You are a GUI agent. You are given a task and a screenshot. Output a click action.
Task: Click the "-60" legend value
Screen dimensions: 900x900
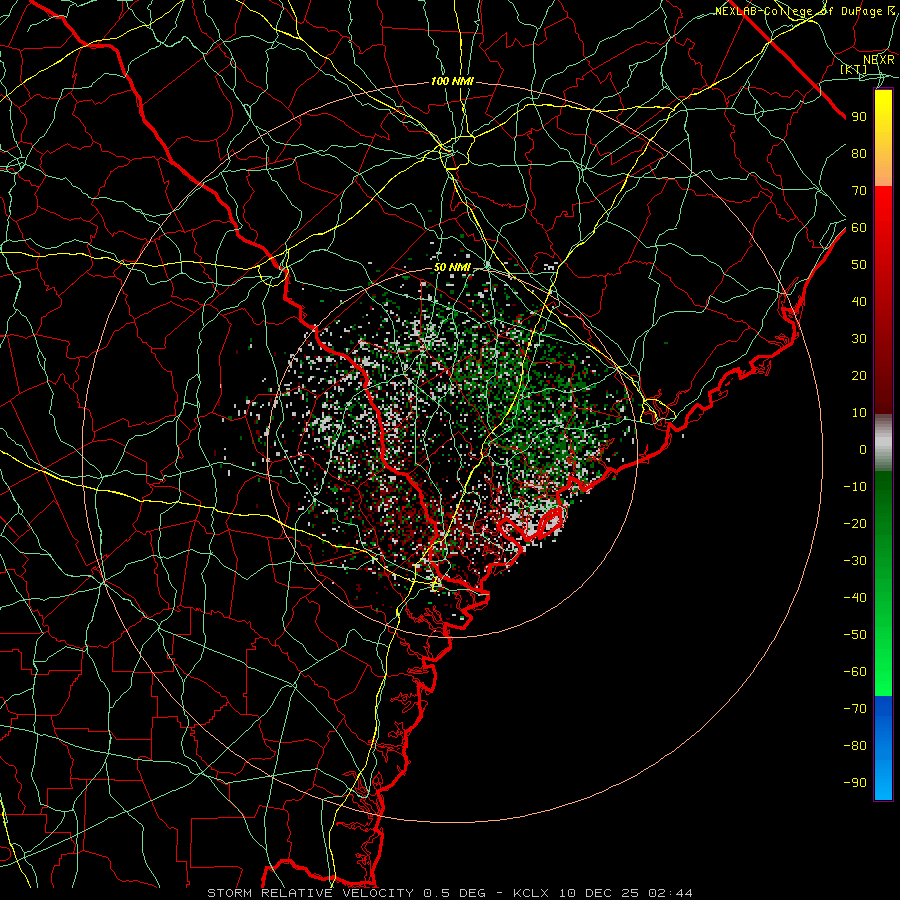tap(855, 672)
